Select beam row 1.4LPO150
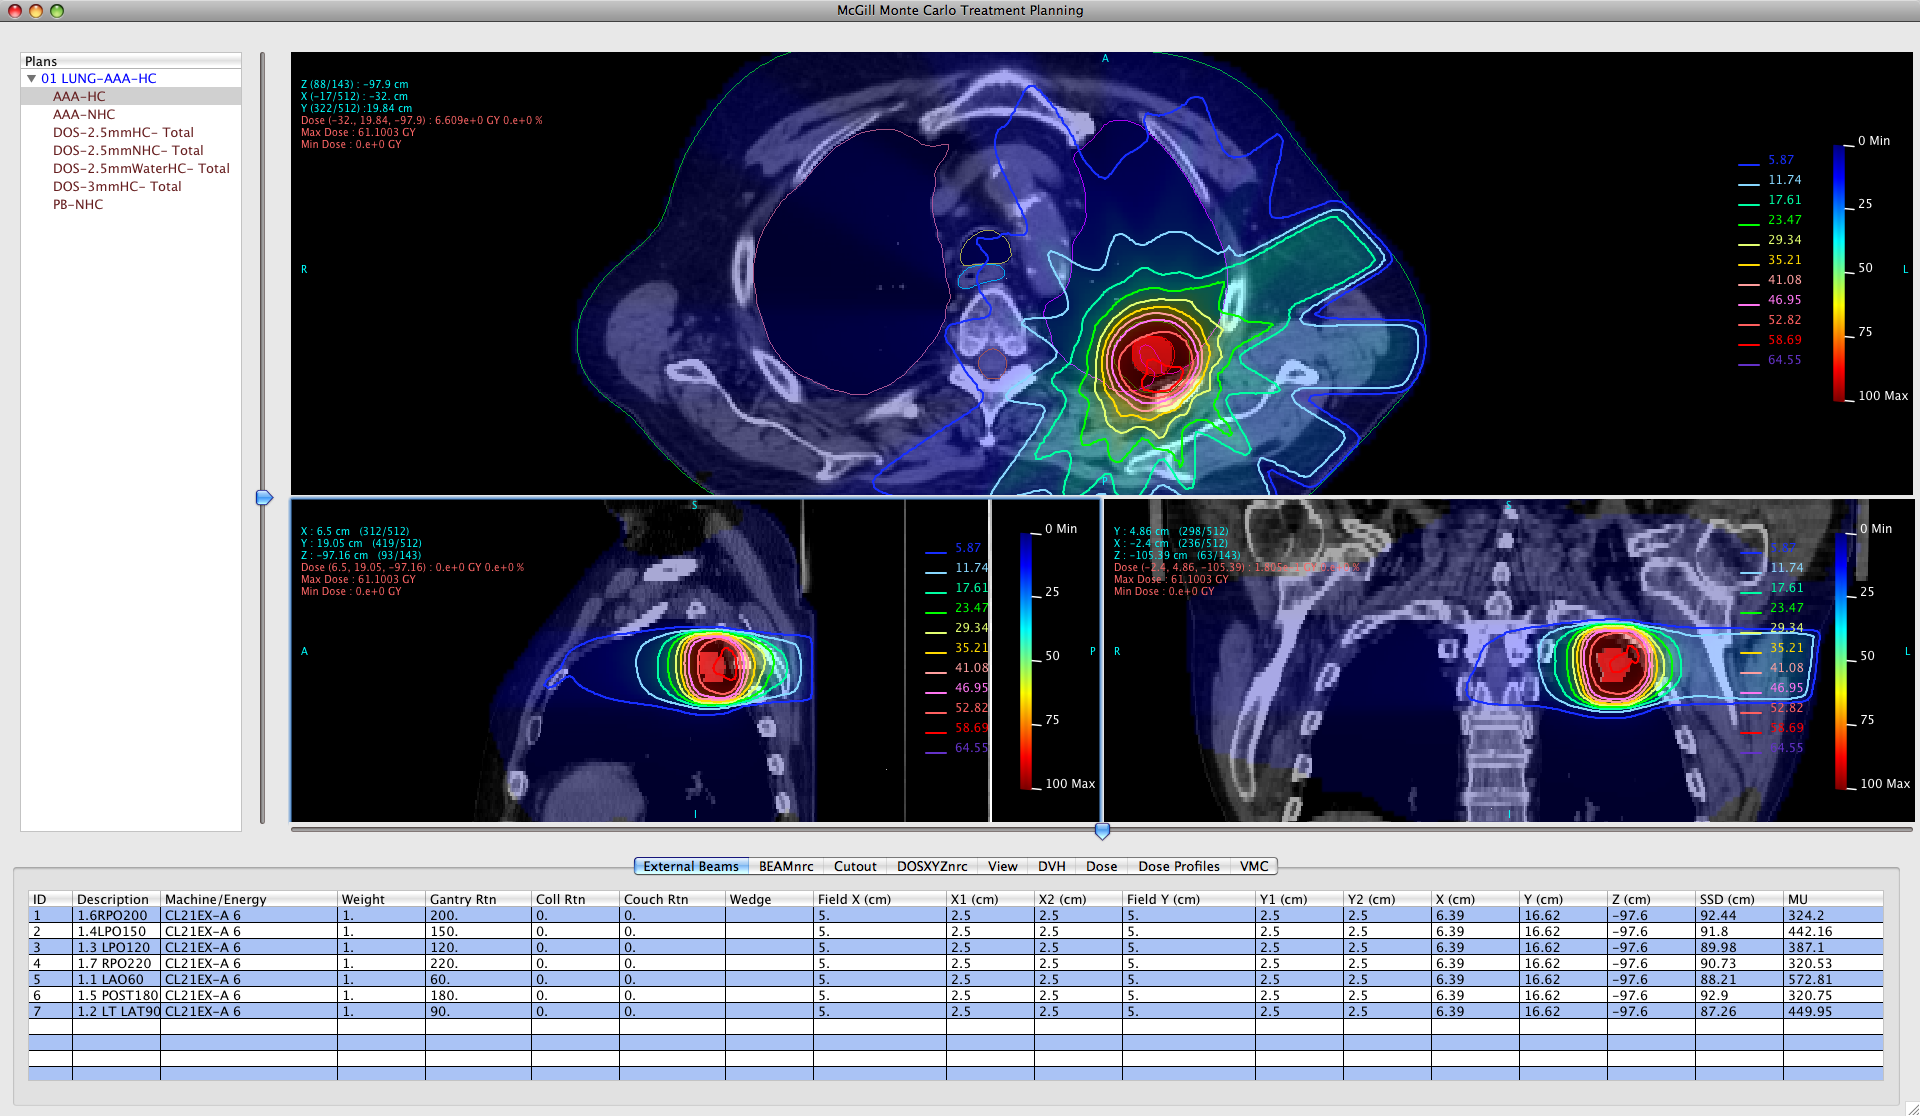This screenshot has width=1920, height=1116. pyautogui.click(x=955, y=931)
